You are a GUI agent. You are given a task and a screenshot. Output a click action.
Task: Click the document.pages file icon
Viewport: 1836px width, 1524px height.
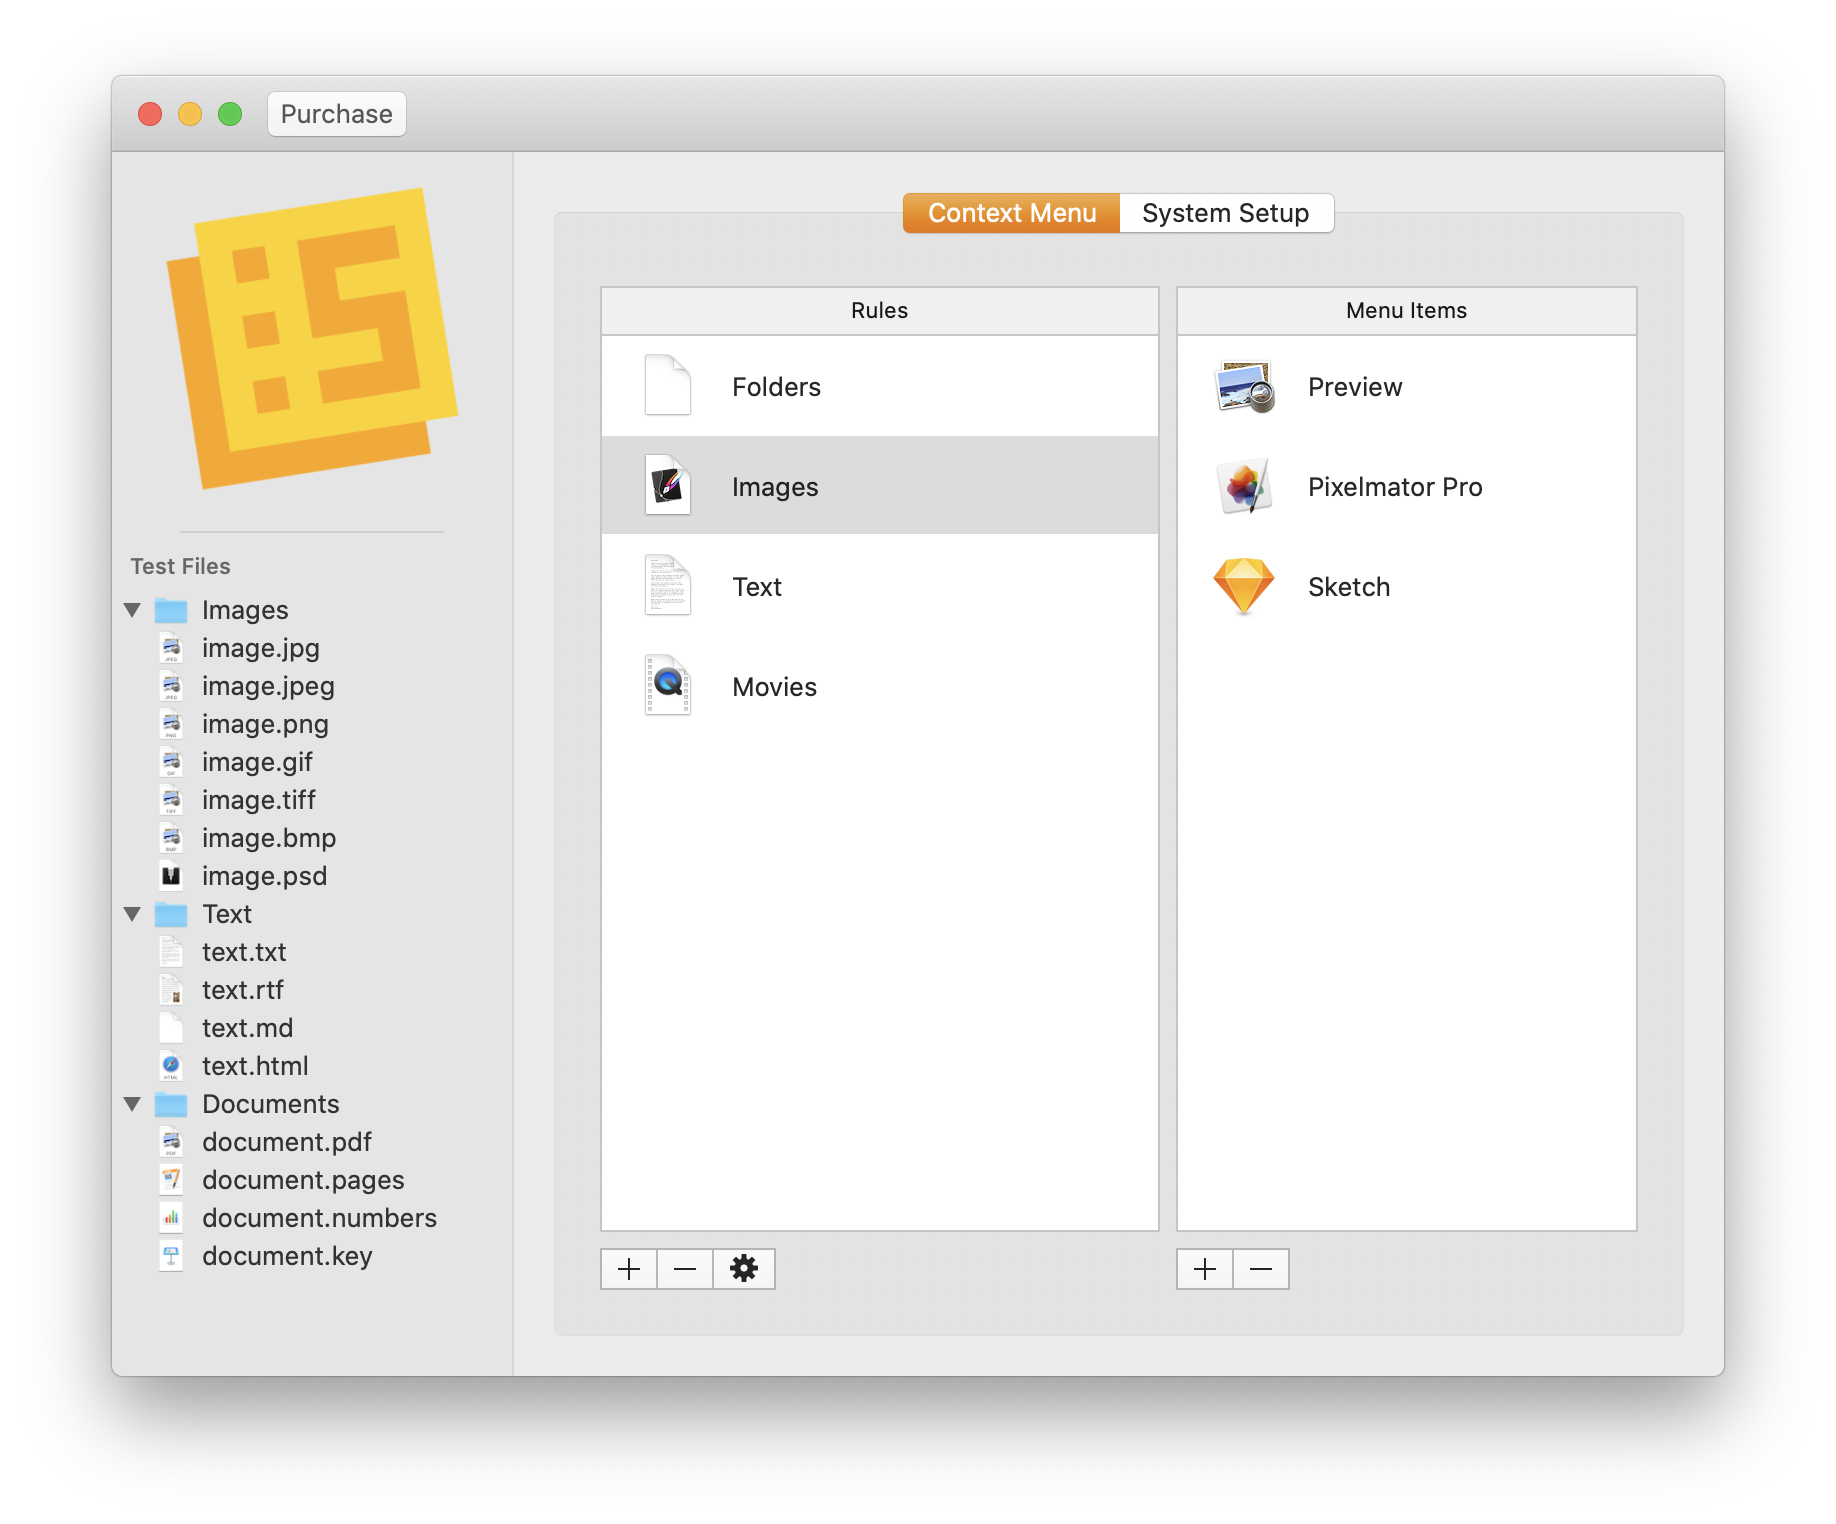click(x=171, y=1180)
